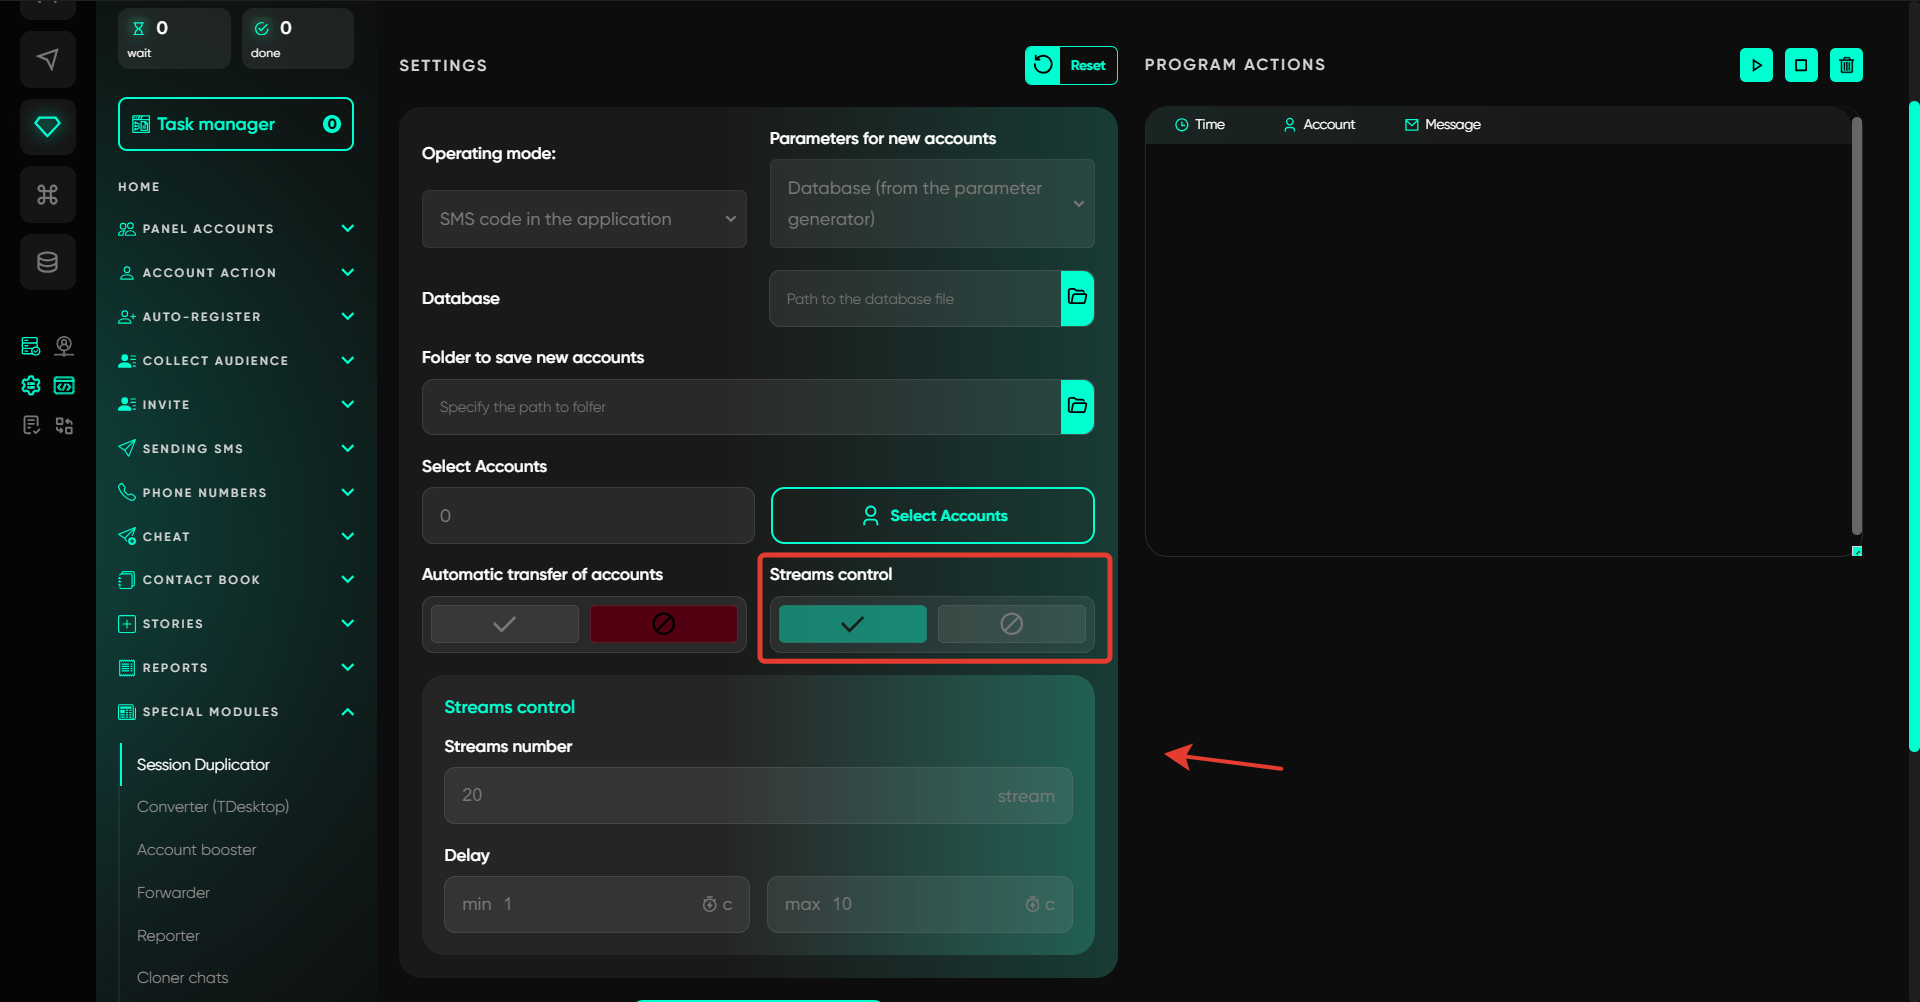Select Account booster in sidebar
The width and height of the screenshot is (1920, 1002).
pos(197,849)
